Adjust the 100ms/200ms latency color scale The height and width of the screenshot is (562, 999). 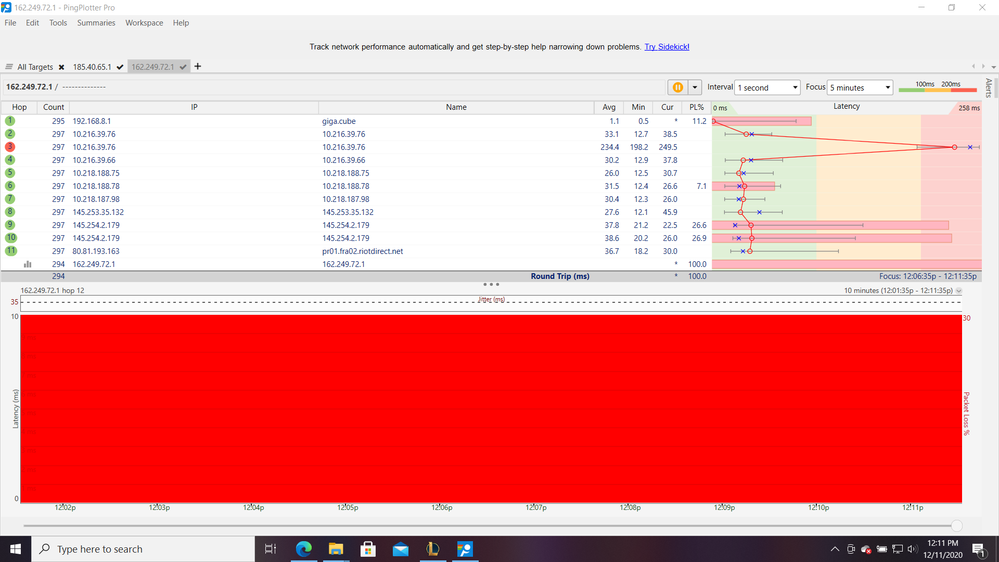tap(937, 87)
